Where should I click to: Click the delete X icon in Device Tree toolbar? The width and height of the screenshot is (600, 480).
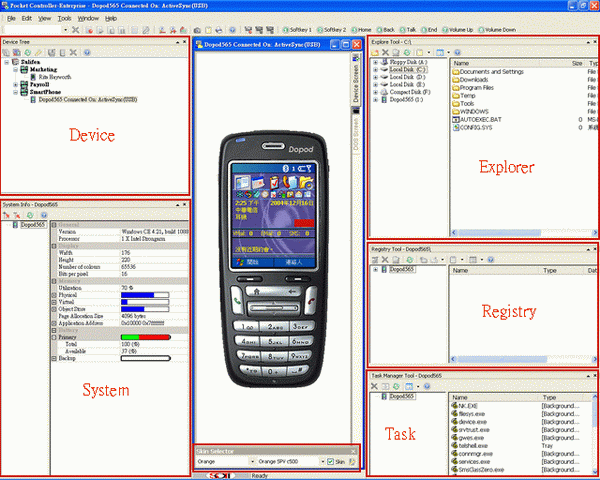[x=73, y=52]
